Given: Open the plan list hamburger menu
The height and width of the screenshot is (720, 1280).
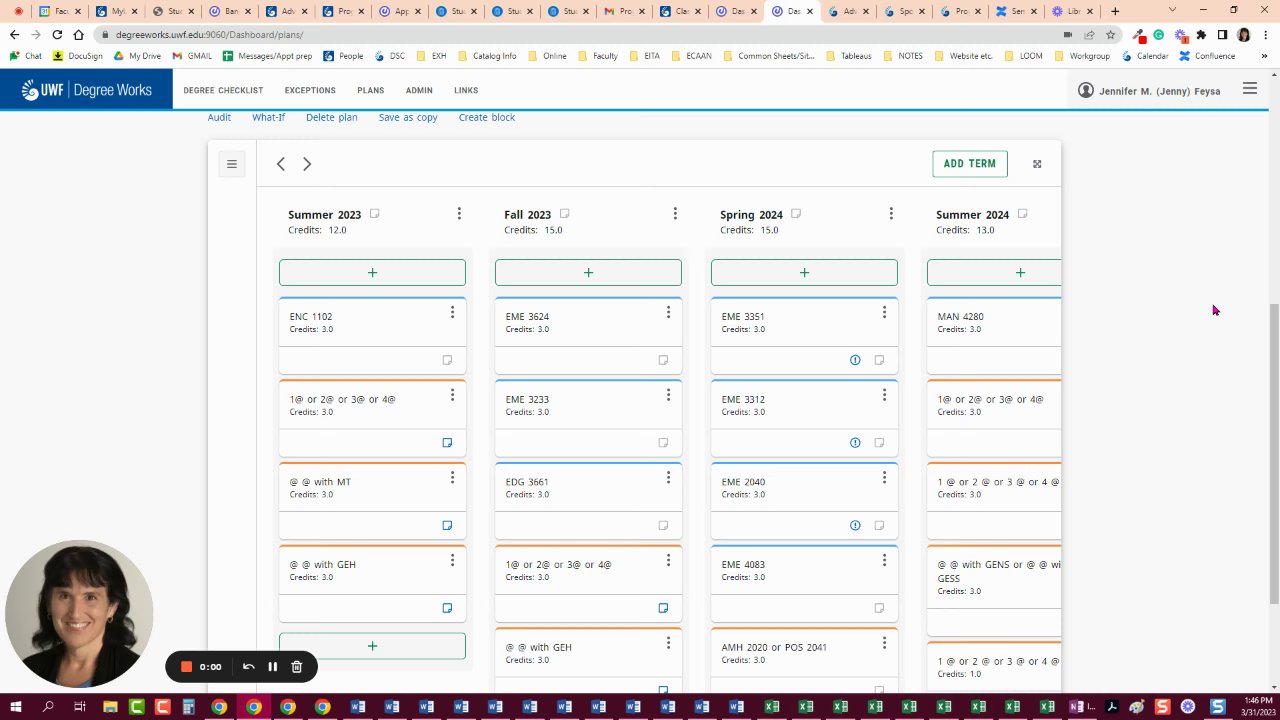Looking at the screenshot, I should point(232,164).
